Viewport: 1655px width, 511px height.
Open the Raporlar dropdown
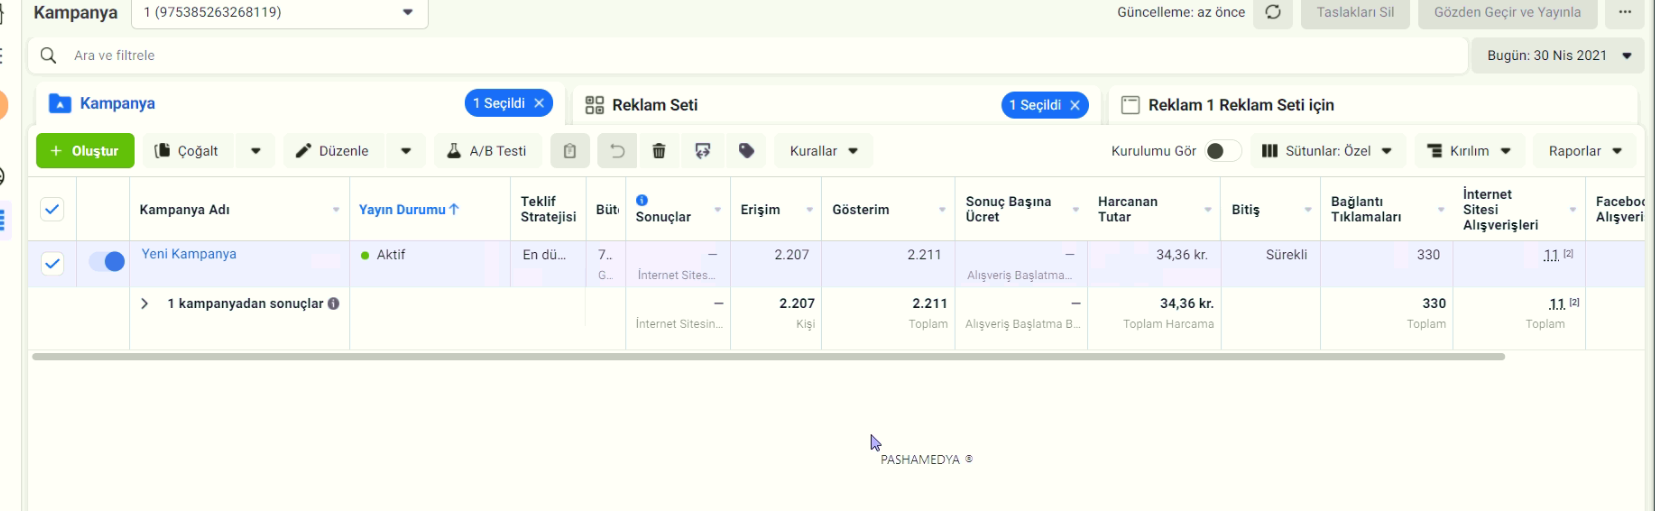coord(1585,151)
